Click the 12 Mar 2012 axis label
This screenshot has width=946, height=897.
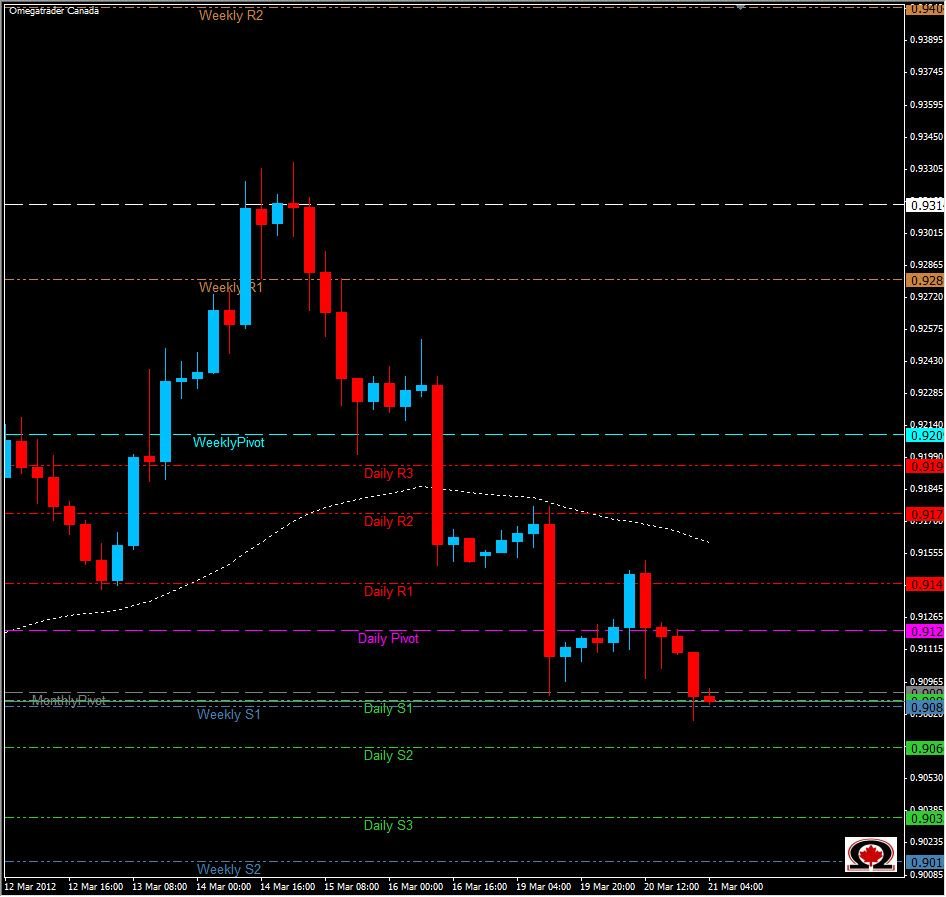click(x=33, y=886)
